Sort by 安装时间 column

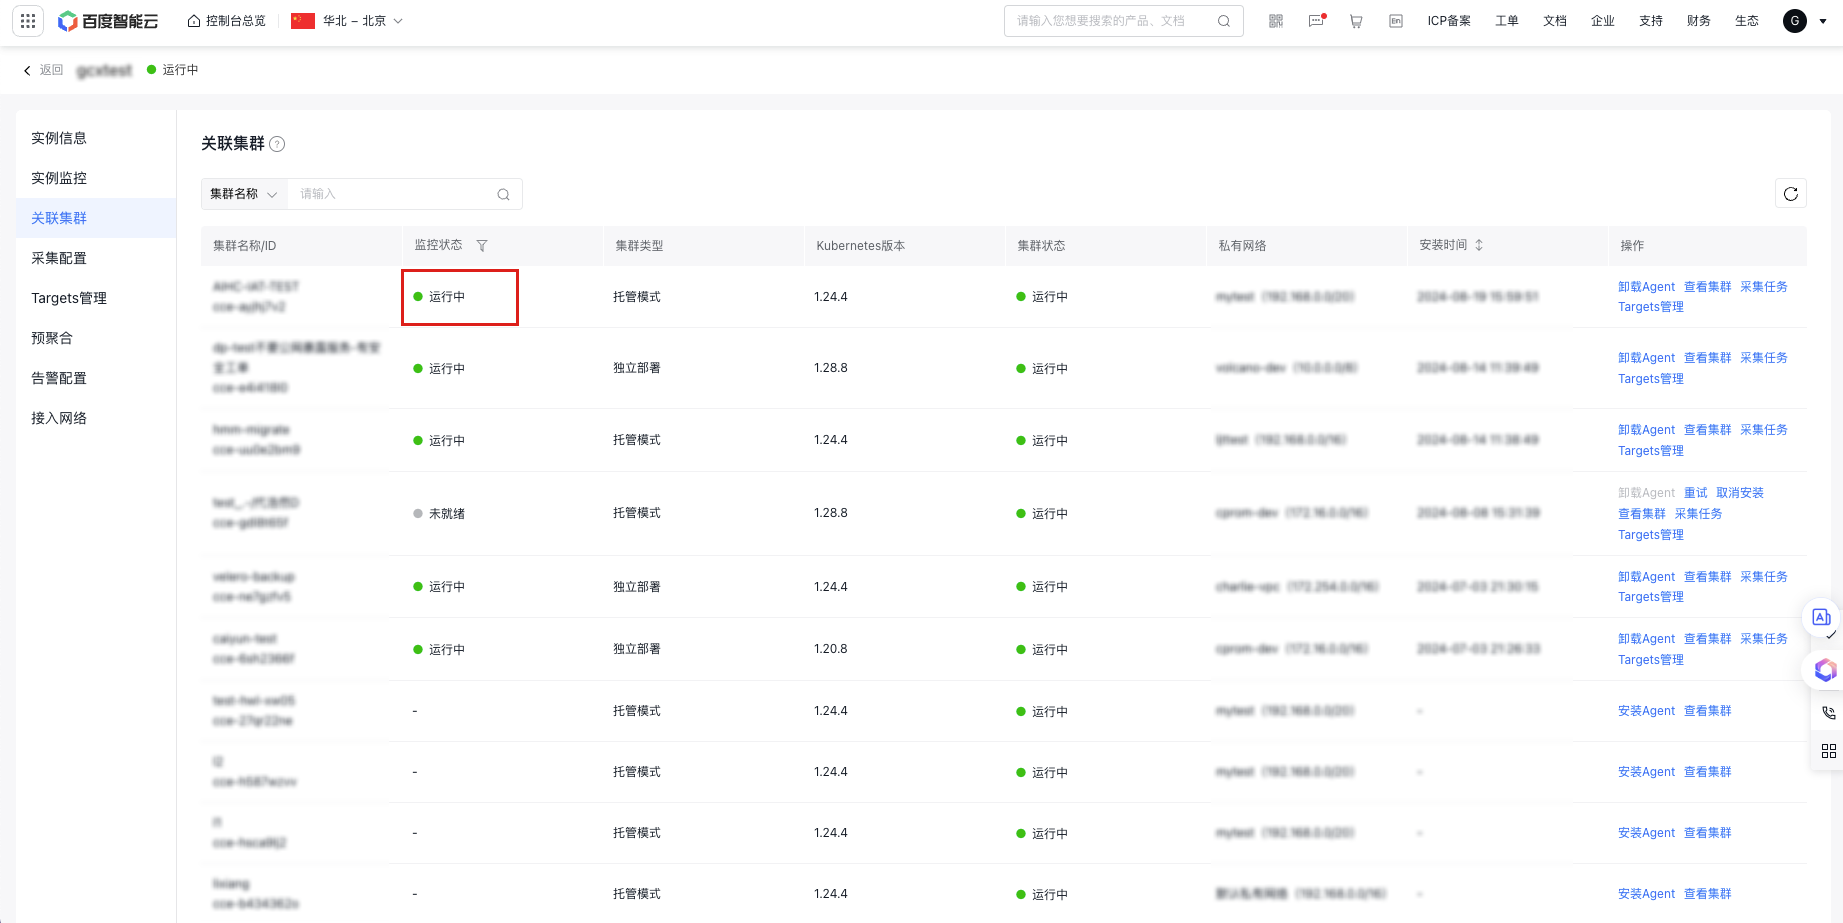[1479, 245]
